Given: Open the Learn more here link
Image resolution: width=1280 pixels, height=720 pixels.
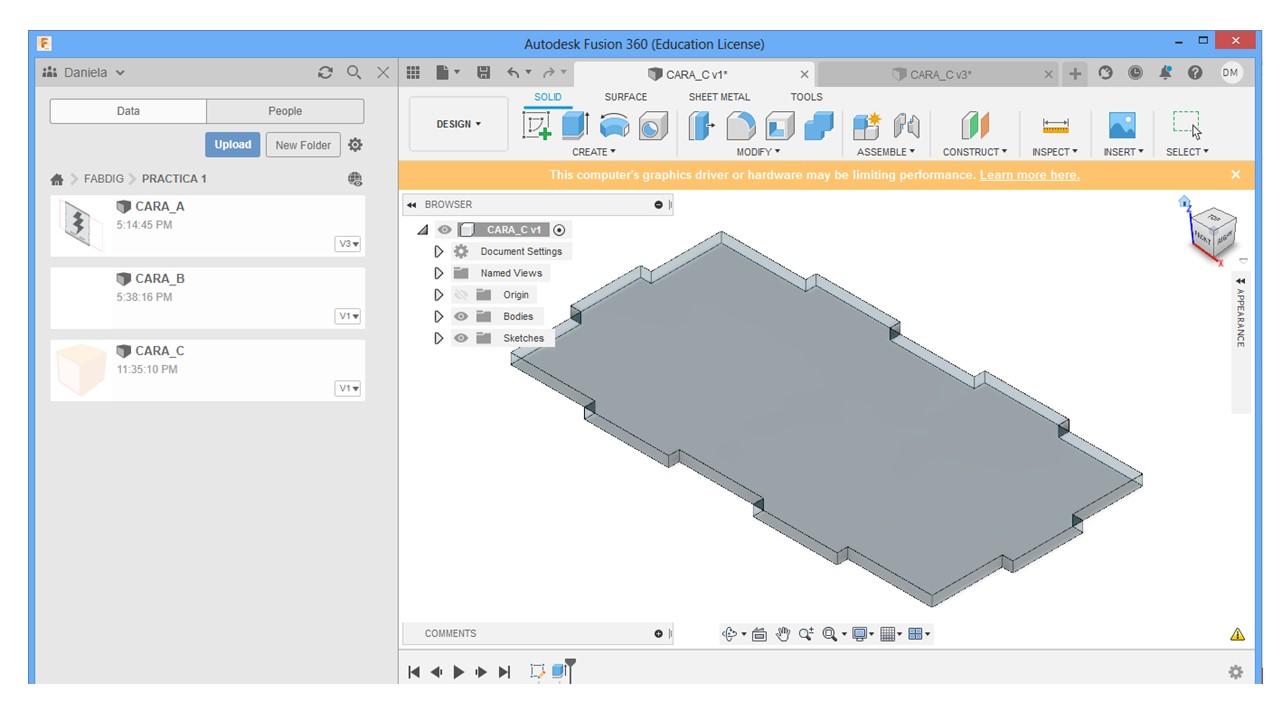Looking at the screenshot, I should pyautogui.click(x=1029, y=175).
